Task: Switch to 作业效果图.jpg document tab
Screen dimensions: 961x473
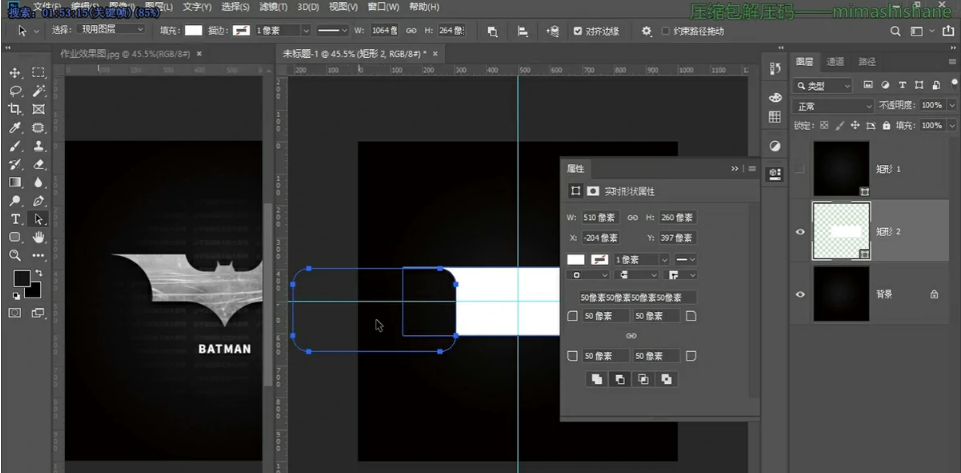Action: (126, 54)
